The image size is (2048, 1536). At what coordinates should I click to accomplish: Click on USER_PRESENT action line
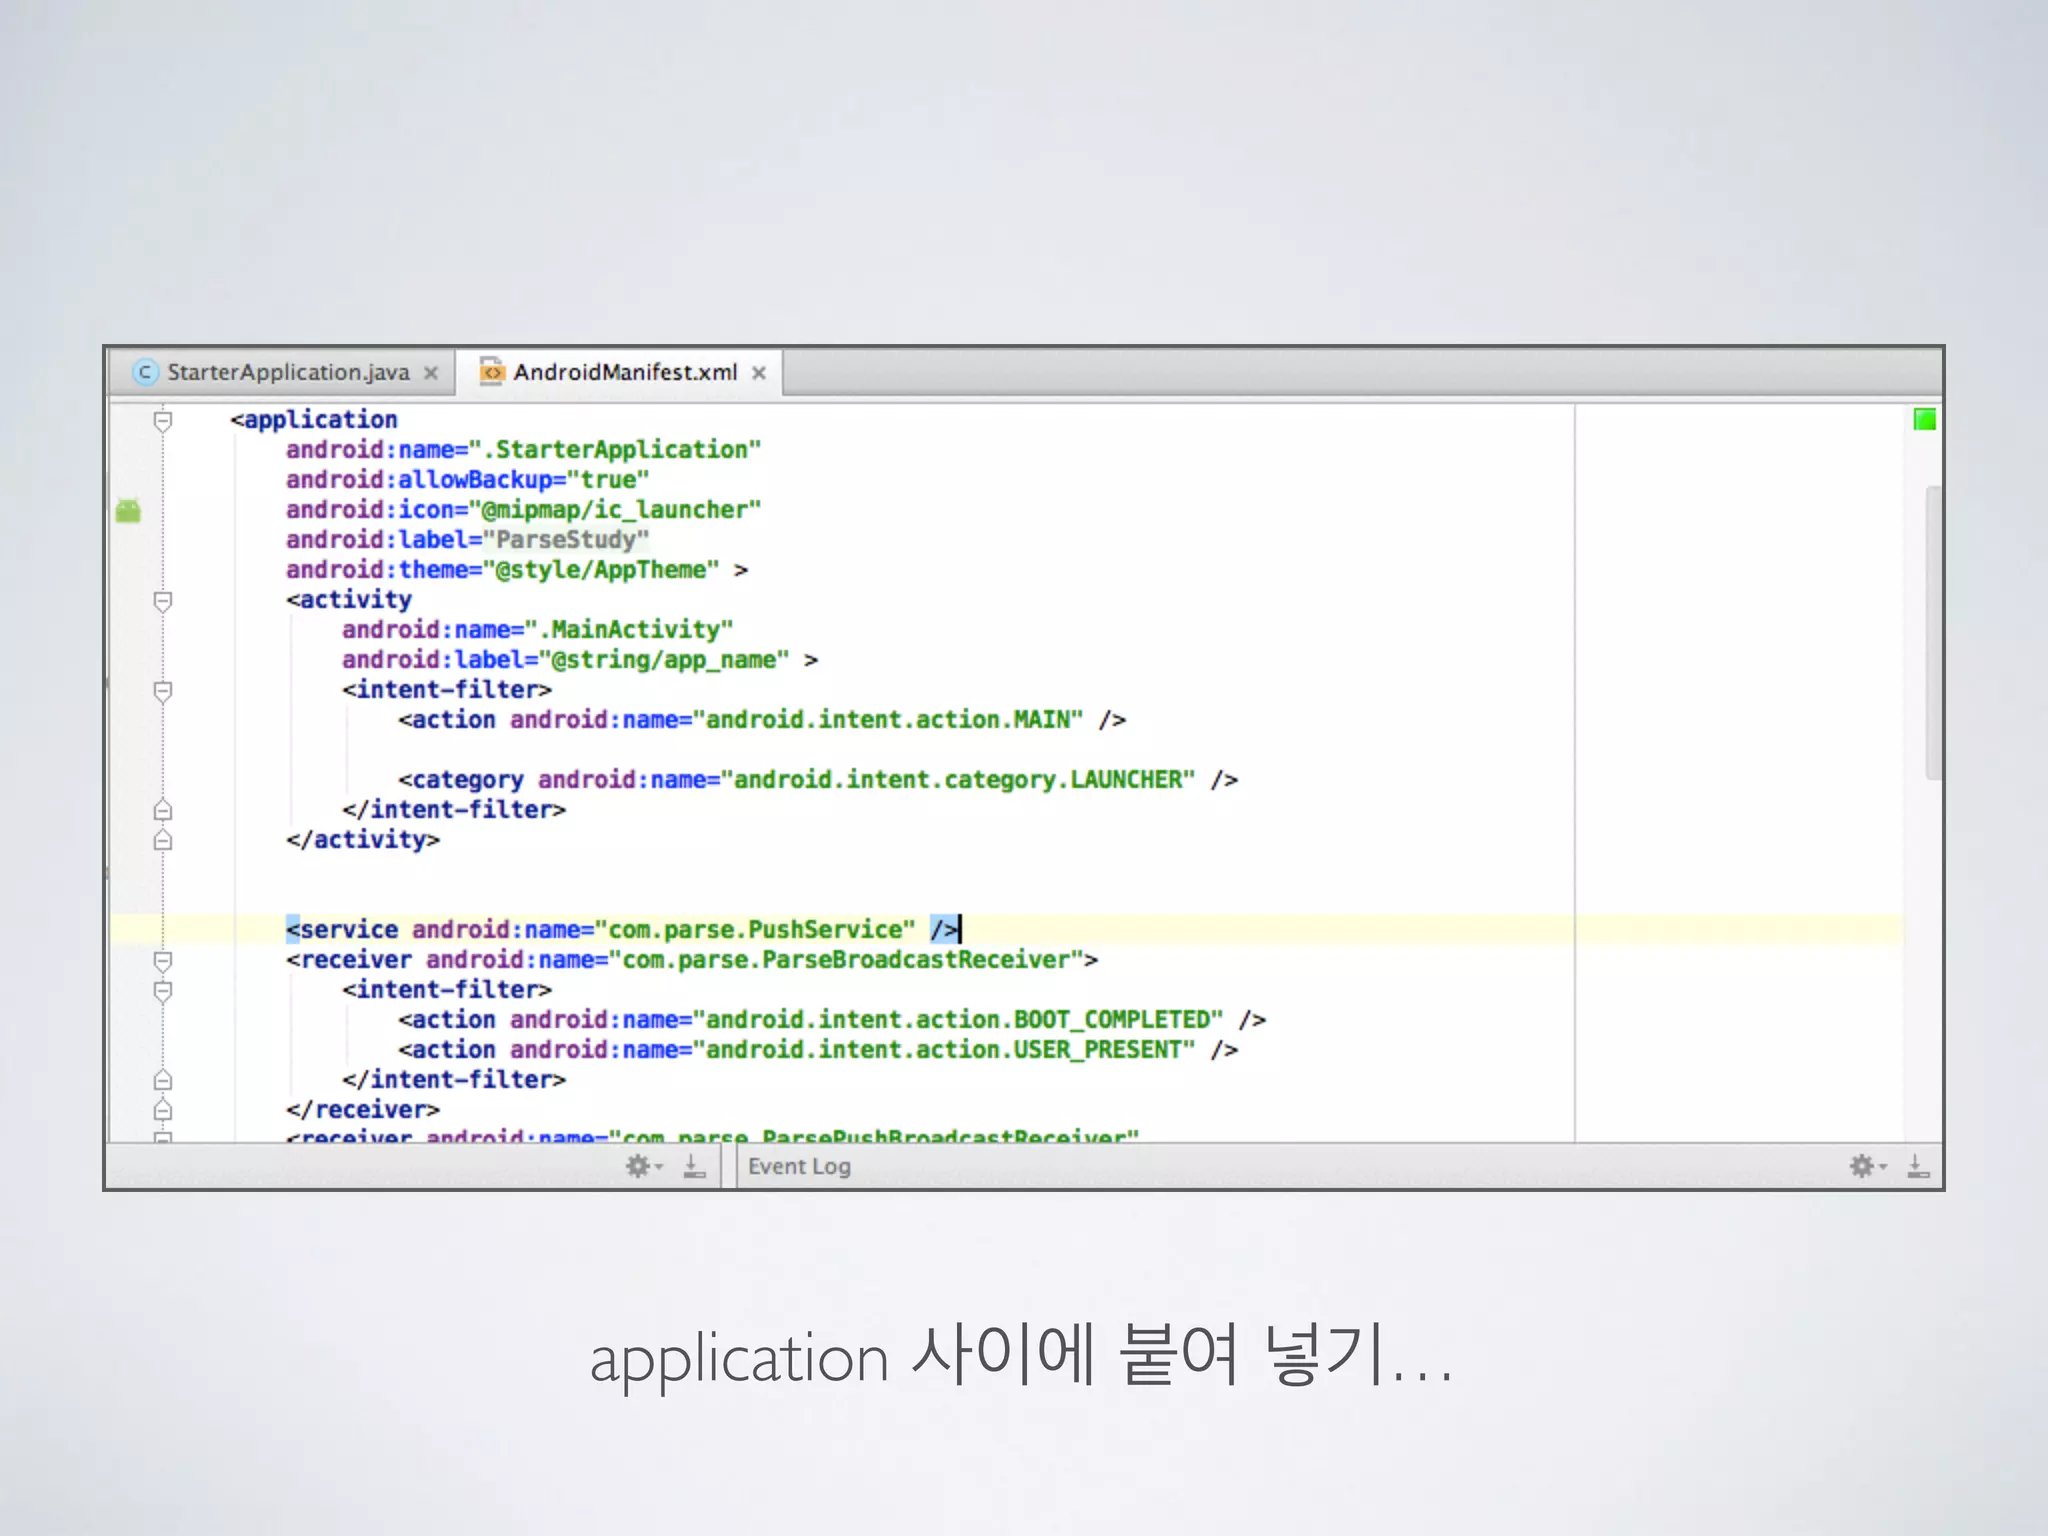pyautogui.click(x=818, y=1050)
